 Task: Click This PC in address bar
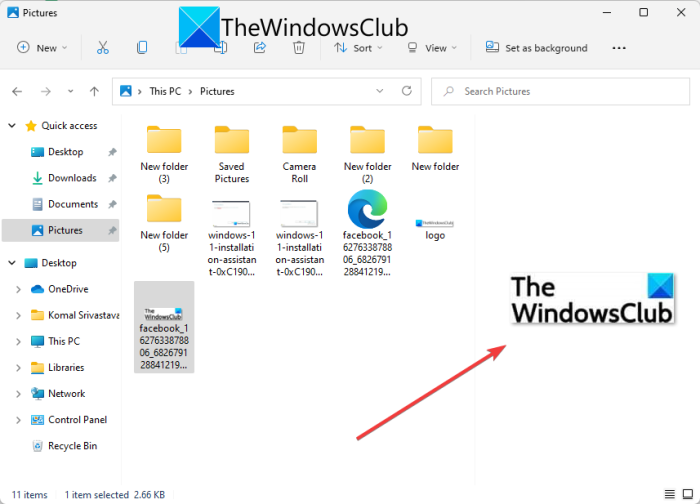(165, 92)
